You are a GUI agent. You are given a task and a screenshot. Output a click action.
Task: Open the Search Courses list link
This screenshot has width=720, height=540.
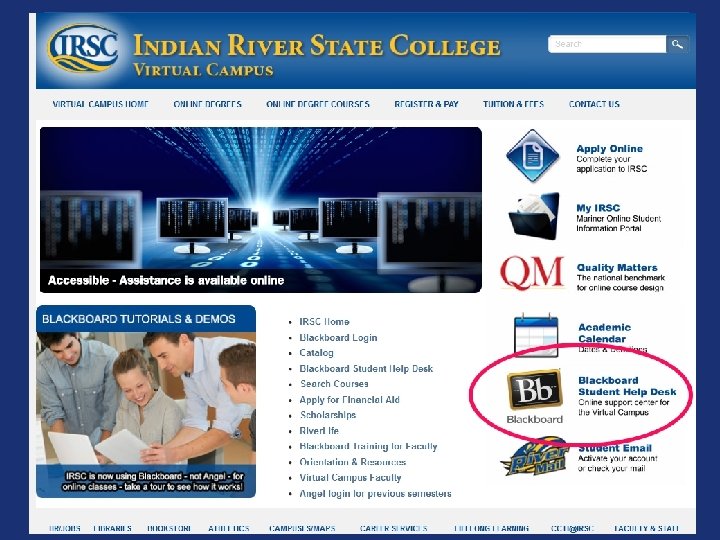(334, 384)
